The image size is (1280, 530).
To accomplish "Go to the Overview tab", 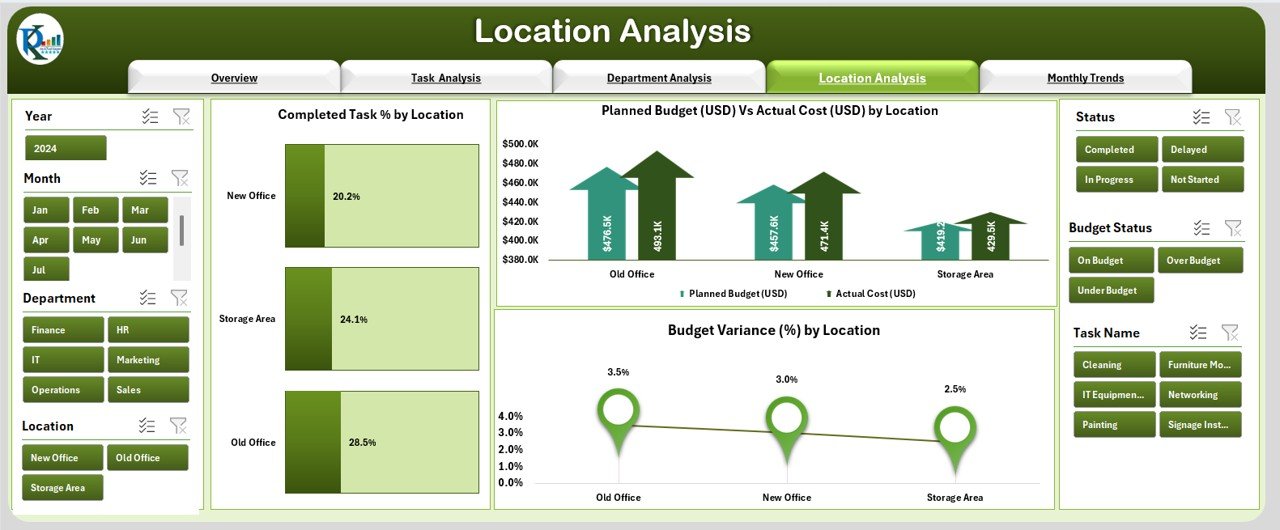I will 234,78.
